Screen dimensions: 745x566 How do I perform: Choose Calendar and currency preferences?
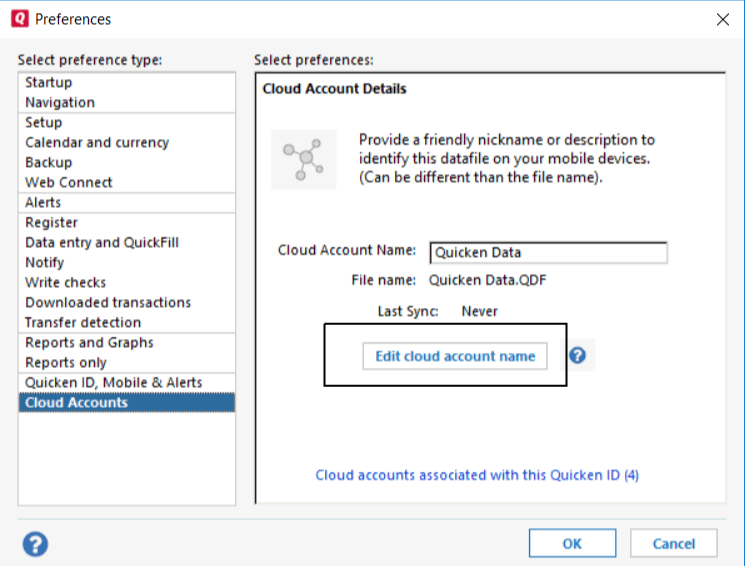[x=127, y=142]
